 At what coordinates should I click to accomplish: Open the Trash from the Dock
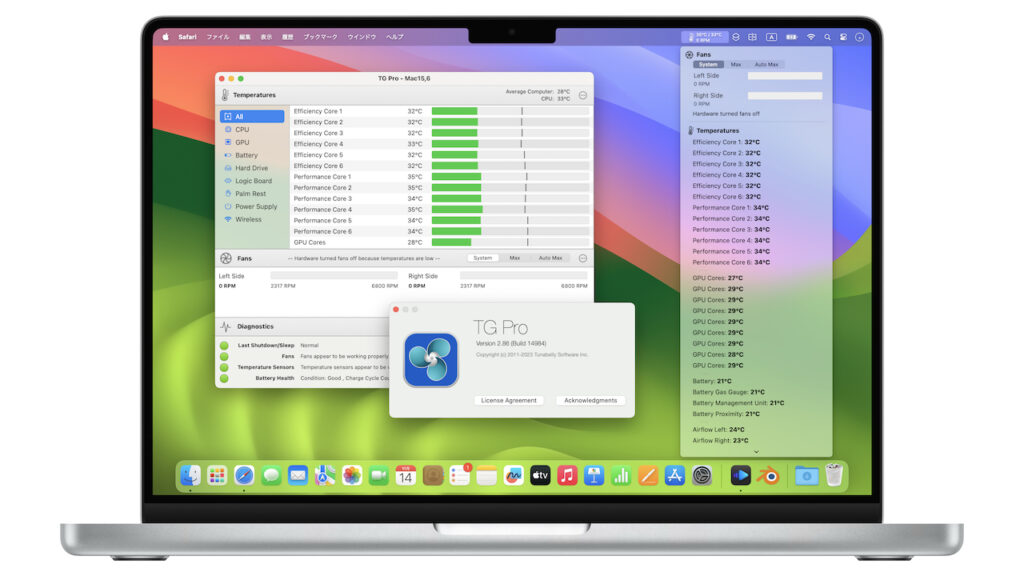pyautogui.click(x=835, y=477)
